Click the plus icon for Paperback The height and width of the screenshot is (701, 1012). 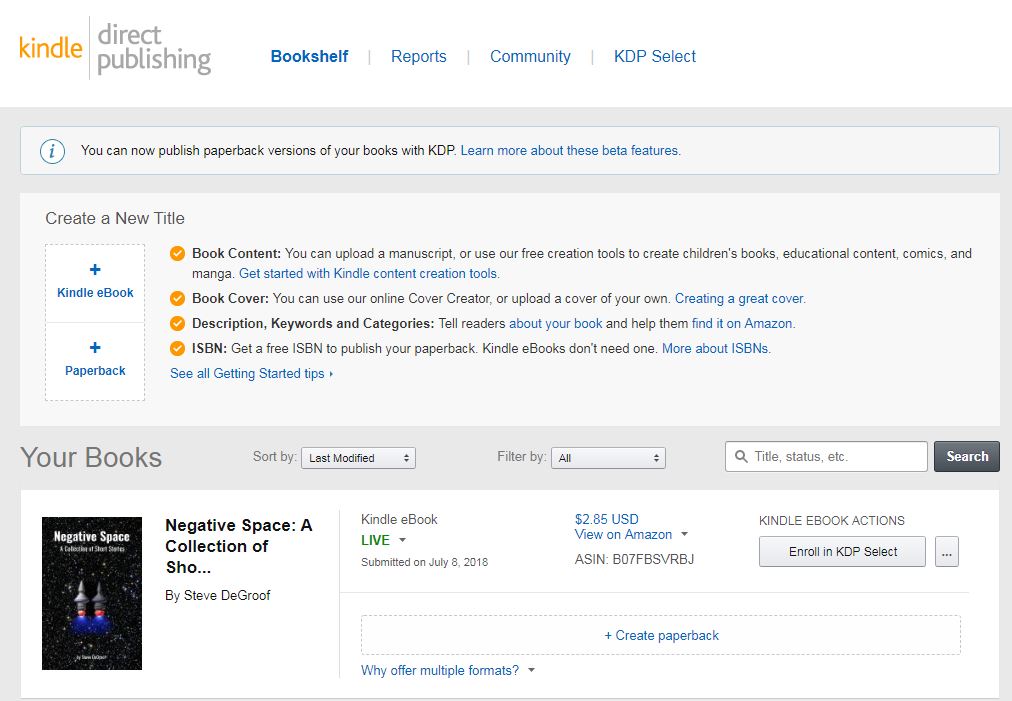click(95, 348)
